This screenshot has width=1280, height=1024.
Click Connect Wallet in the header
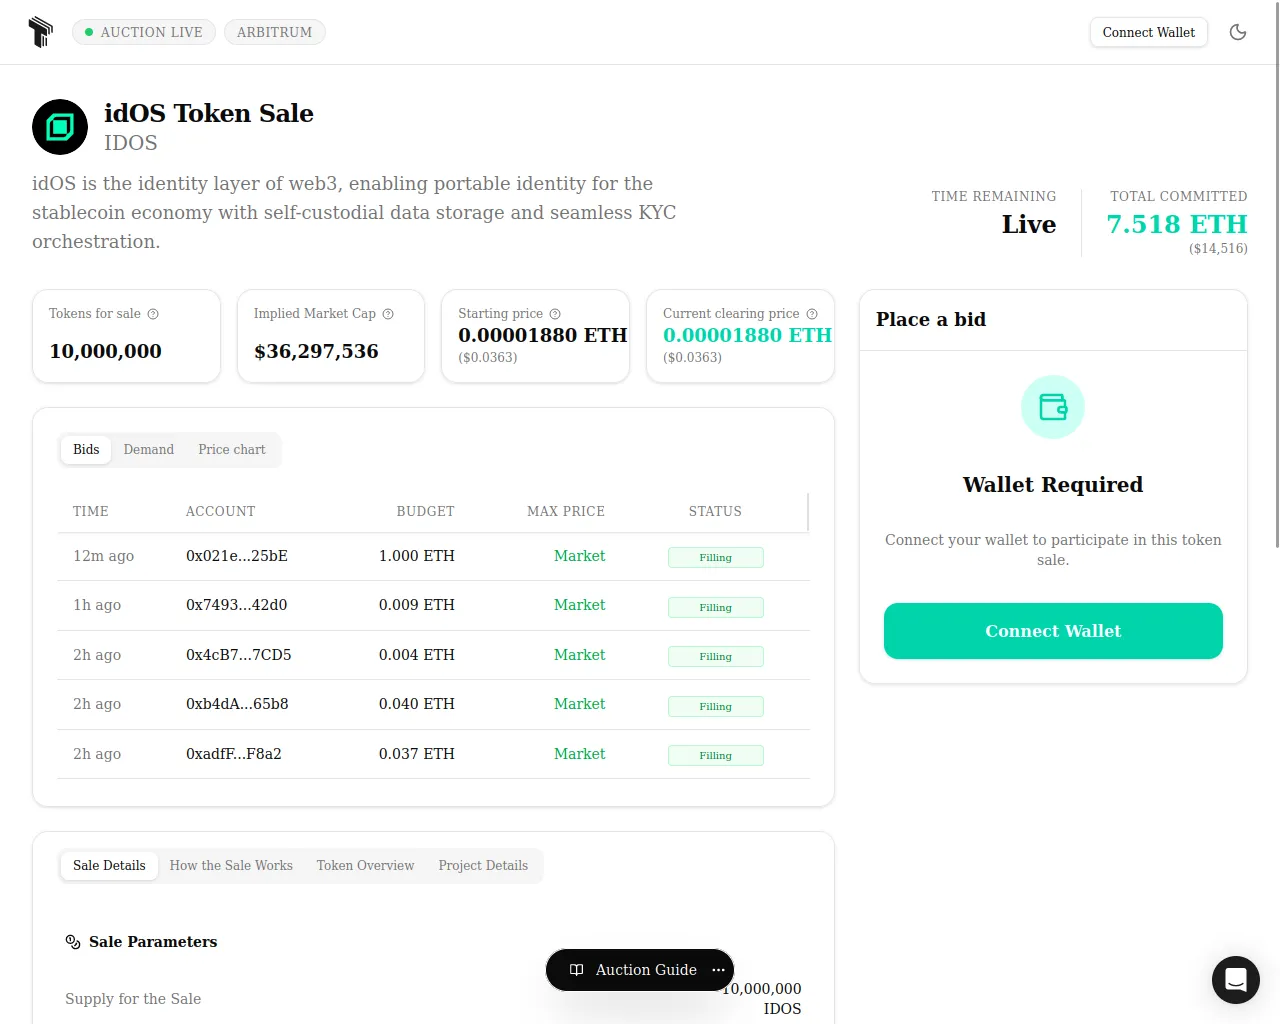[1149, 32]
